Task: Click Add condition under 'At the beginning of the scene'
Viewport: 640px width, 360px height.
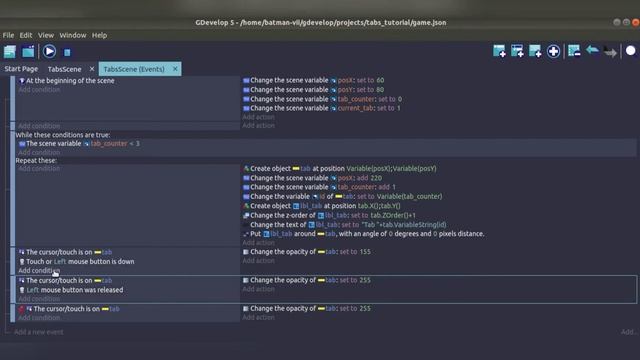Action: (39, 90)
